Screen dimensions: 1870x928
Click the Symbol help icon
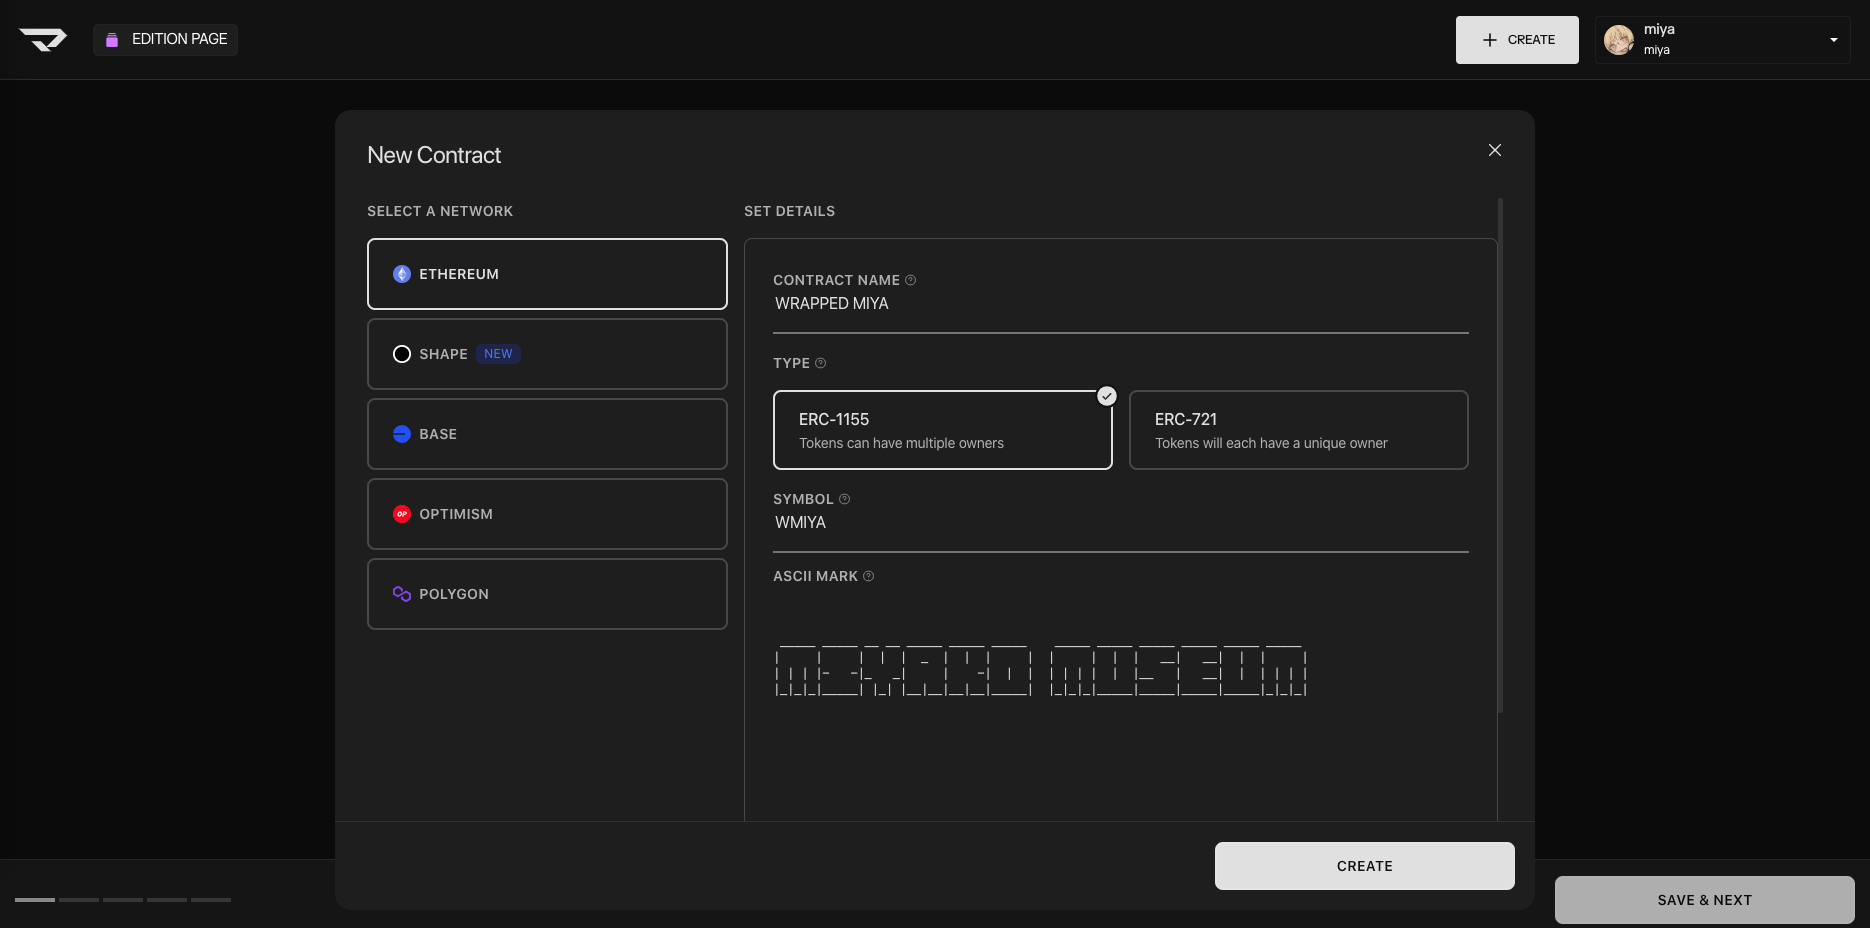pos(844,499)
